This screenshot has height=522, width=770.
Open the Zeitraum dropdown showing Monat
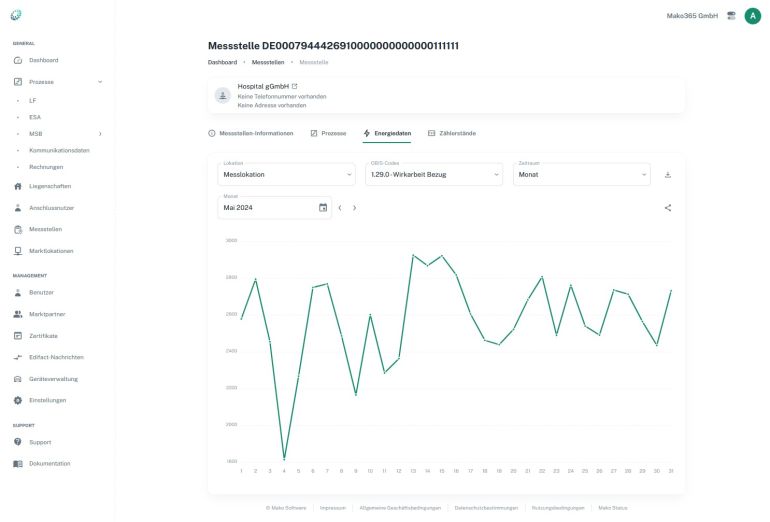click(x=581, y=175)
